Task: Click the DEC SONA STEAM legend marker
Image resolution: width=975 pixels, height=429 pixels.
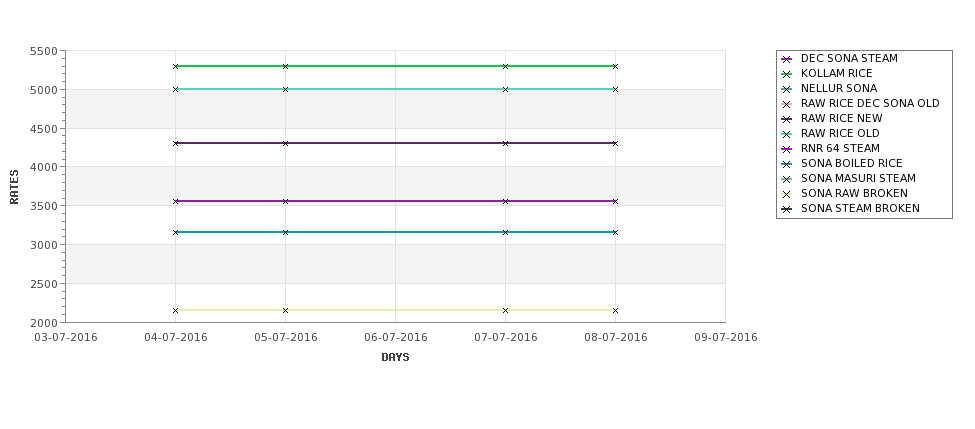Action: (787, 59)
